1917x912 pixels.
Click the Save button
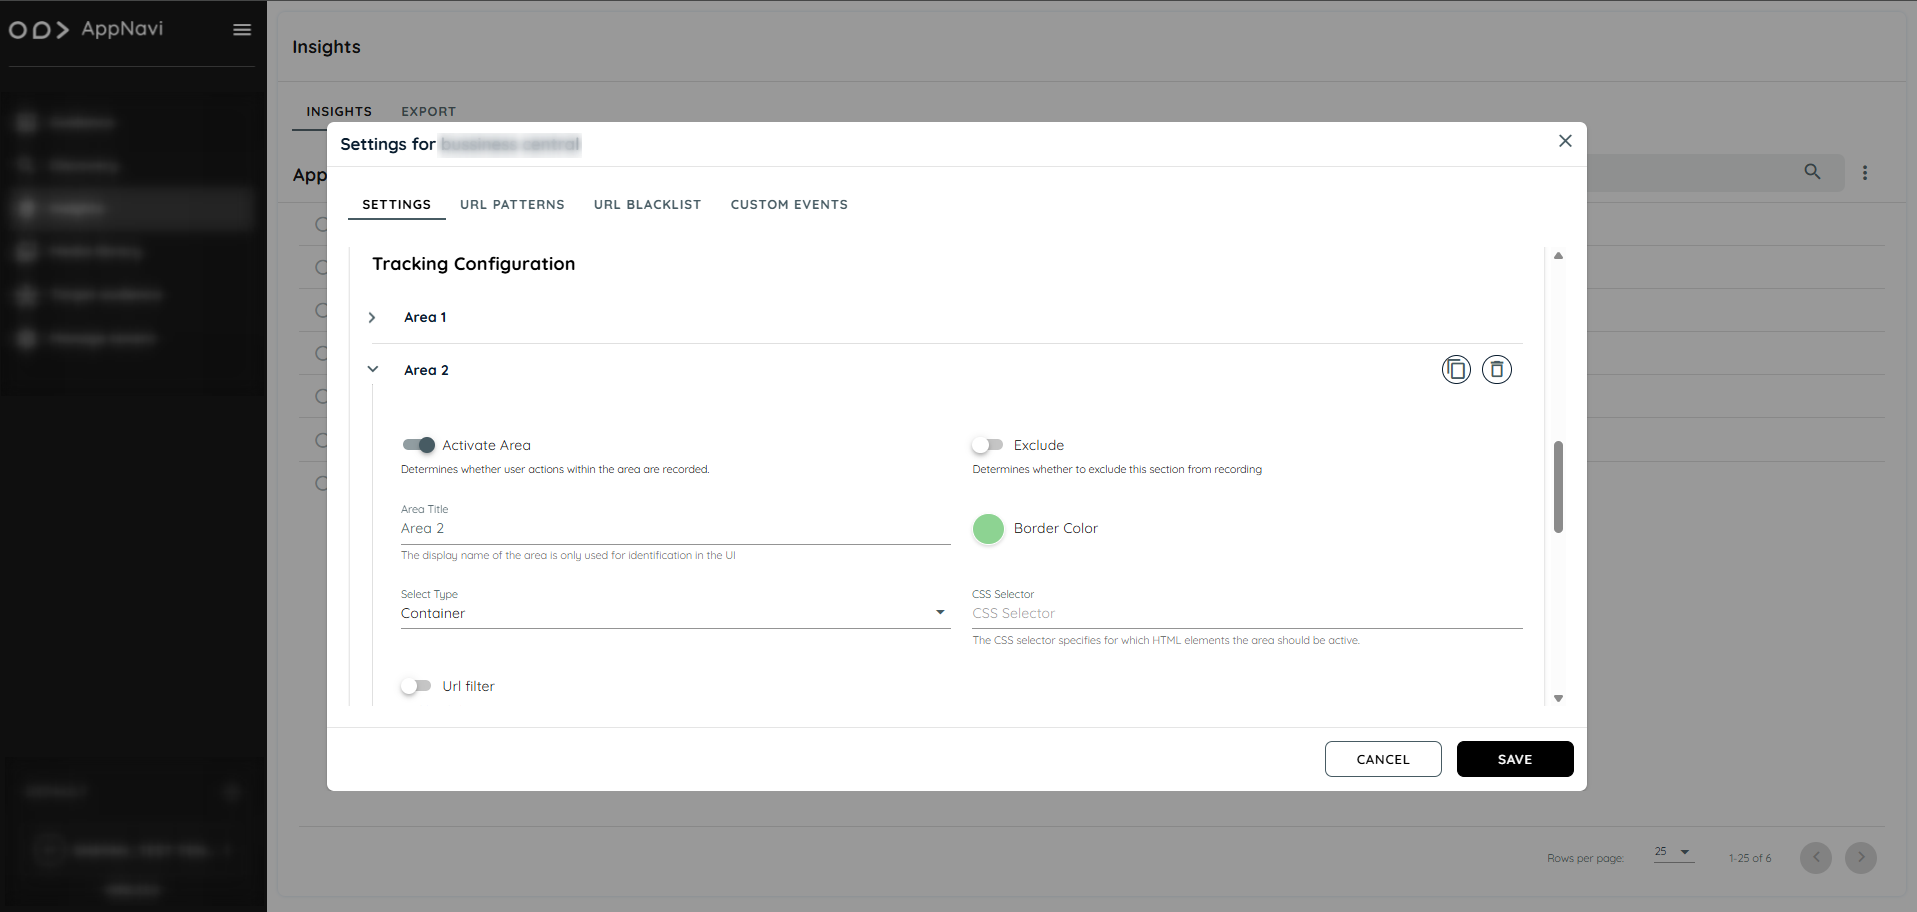(x=1515, y=759)
